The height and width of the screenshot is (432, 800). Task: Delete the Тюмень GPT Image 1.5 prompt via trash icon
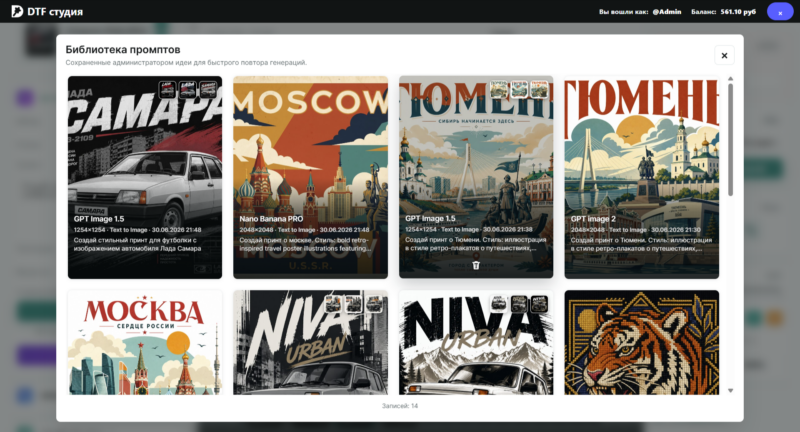pyautogui.click(x=476, y=265)
